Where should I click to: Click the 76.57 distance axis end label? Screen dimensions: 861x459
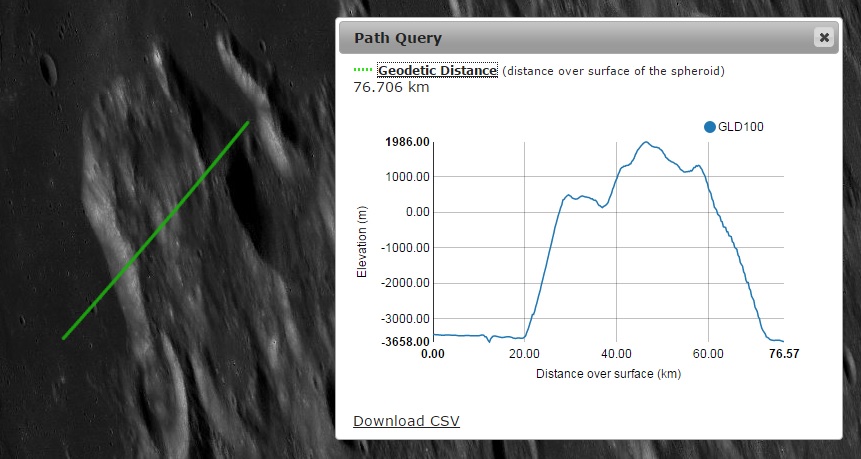[x=783, y=355]
